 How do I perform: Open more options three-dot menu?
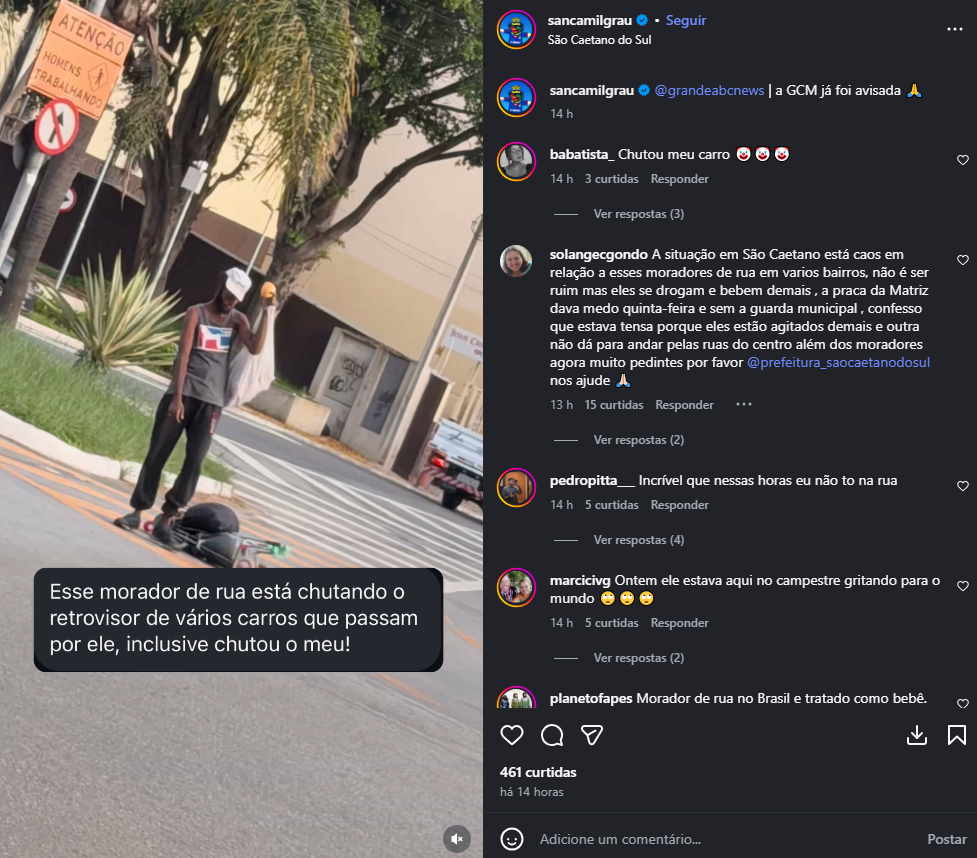point(955,29)
